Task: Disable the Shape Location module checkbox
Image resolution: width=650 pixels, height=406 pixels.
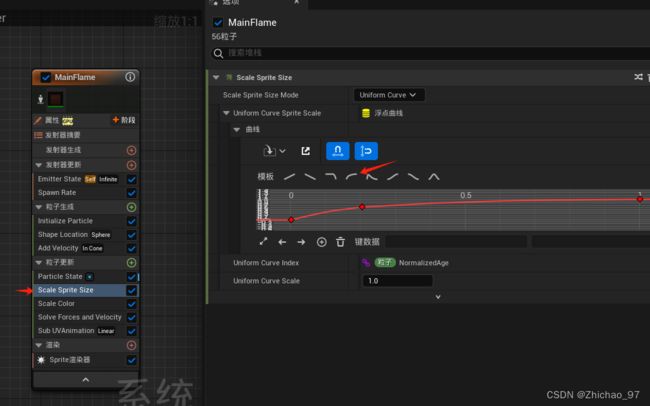Action: point(131,235)
